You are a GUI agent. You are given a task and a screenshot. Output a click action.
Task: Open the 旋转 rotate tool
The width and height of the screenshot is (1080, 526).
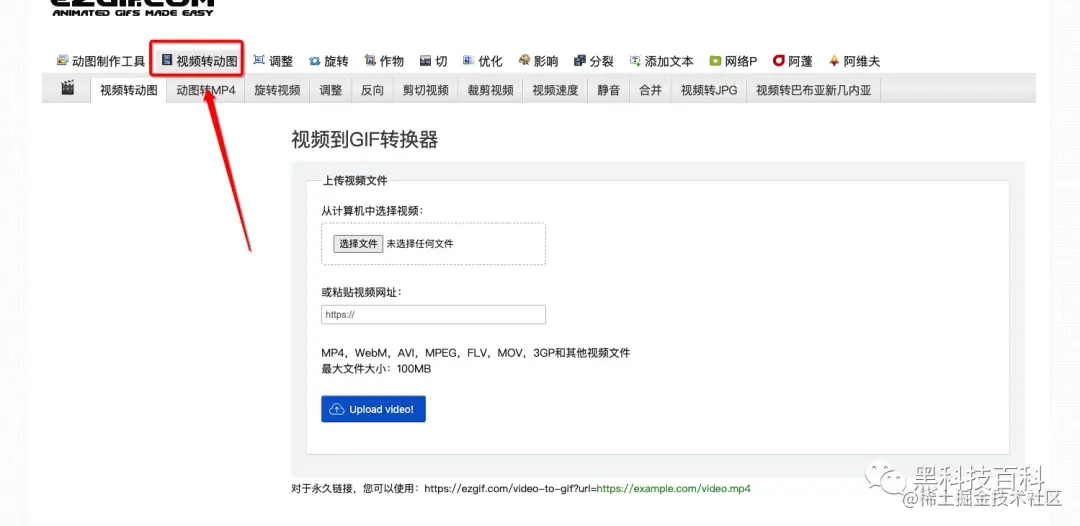[x=329, y=61]
